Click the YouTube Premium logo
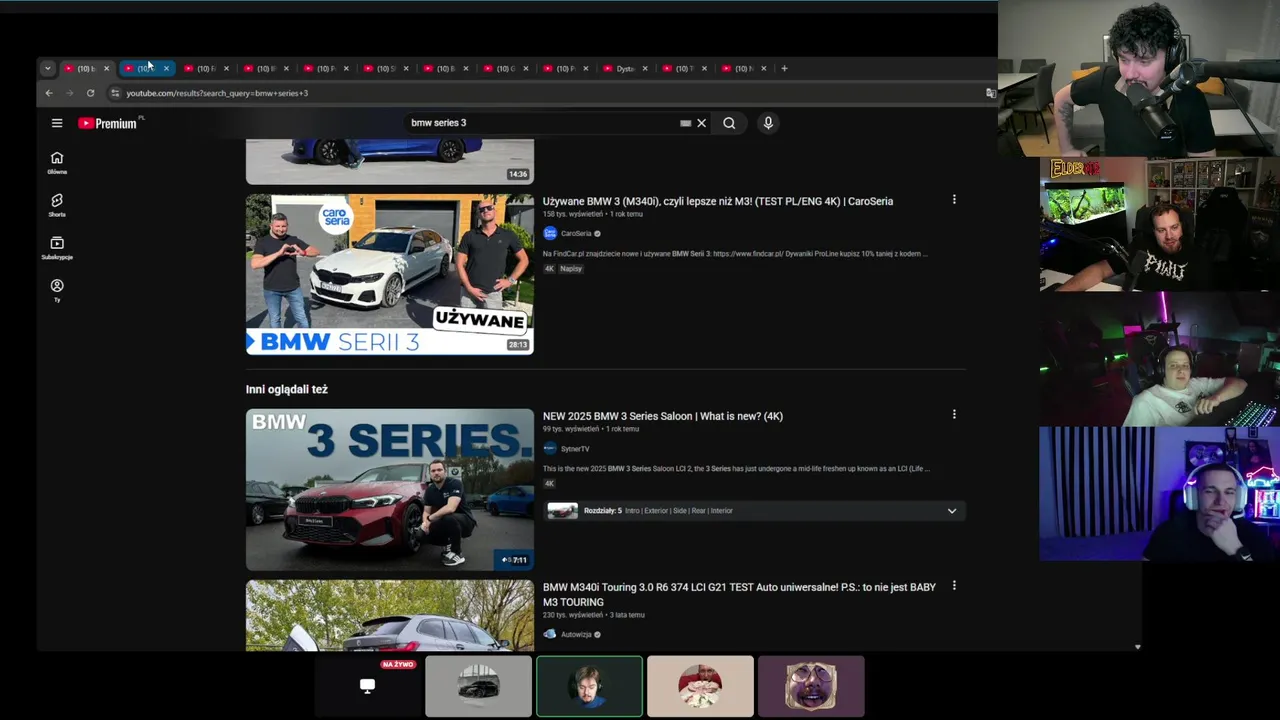This screenshot has height=720, width=1280. pyautogui.click(x=108, y=123)
